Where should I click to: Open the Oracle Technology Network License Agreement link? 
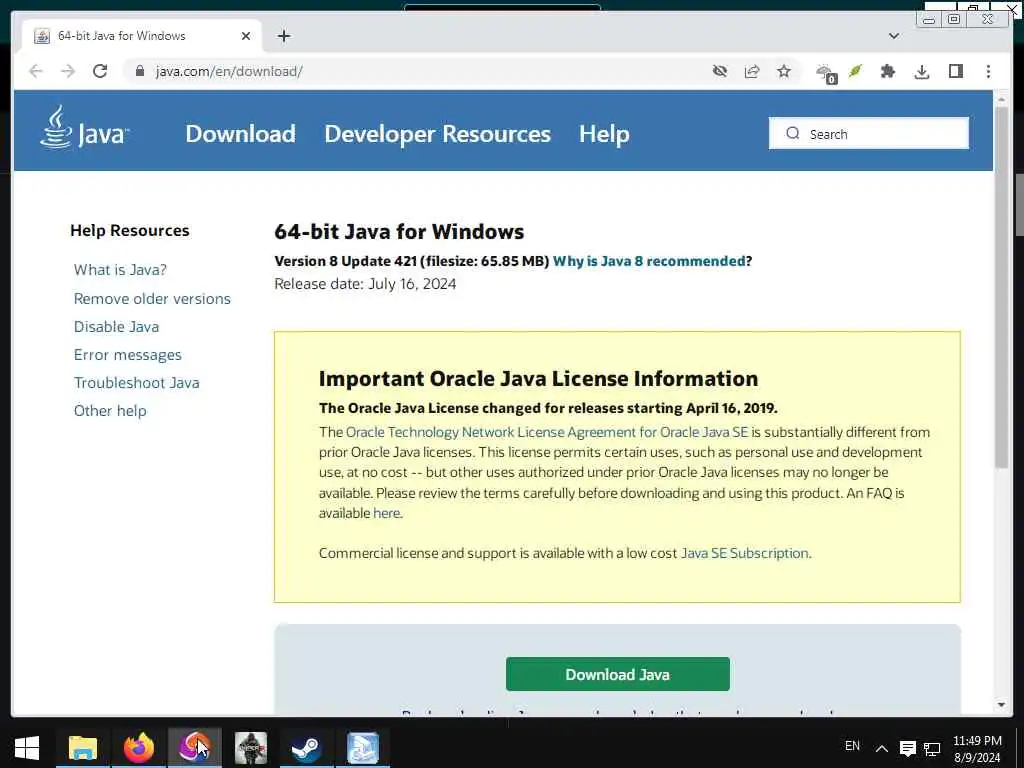[547, 432]
